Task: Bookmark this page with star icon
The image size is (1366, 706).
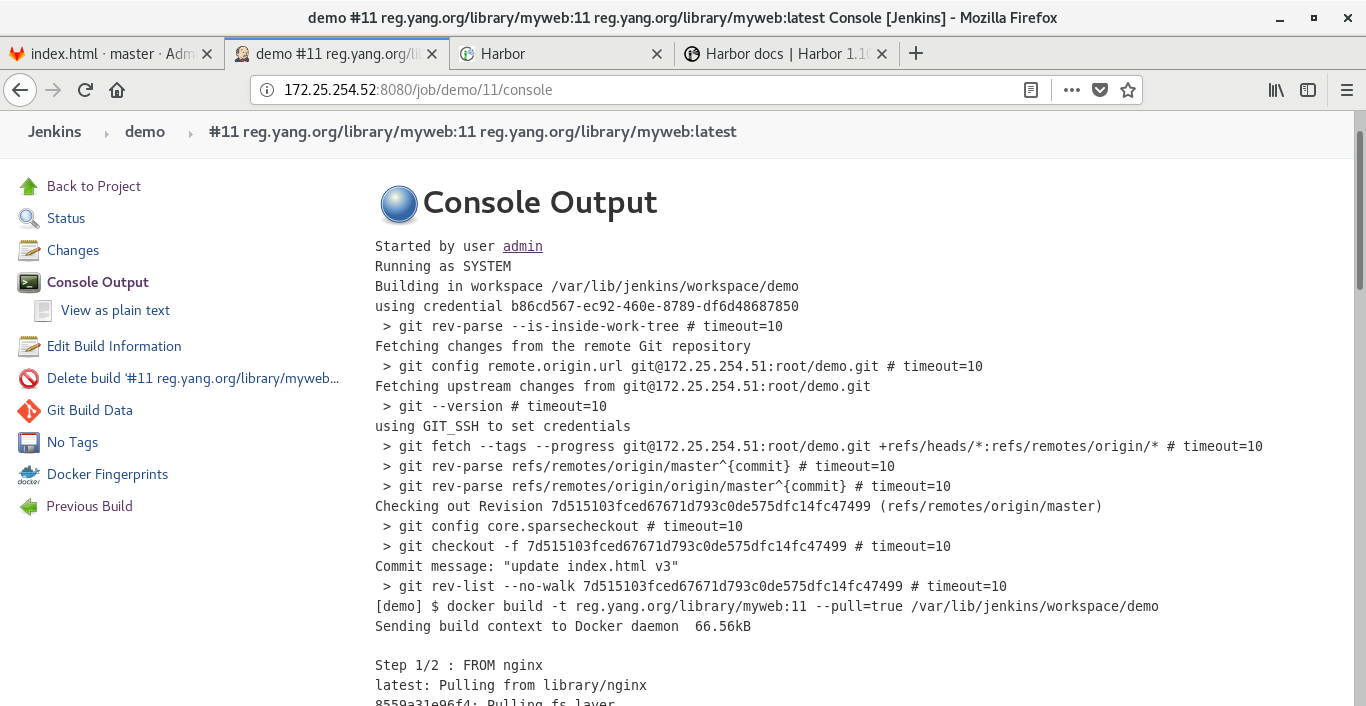Action: pos(1128,90)
